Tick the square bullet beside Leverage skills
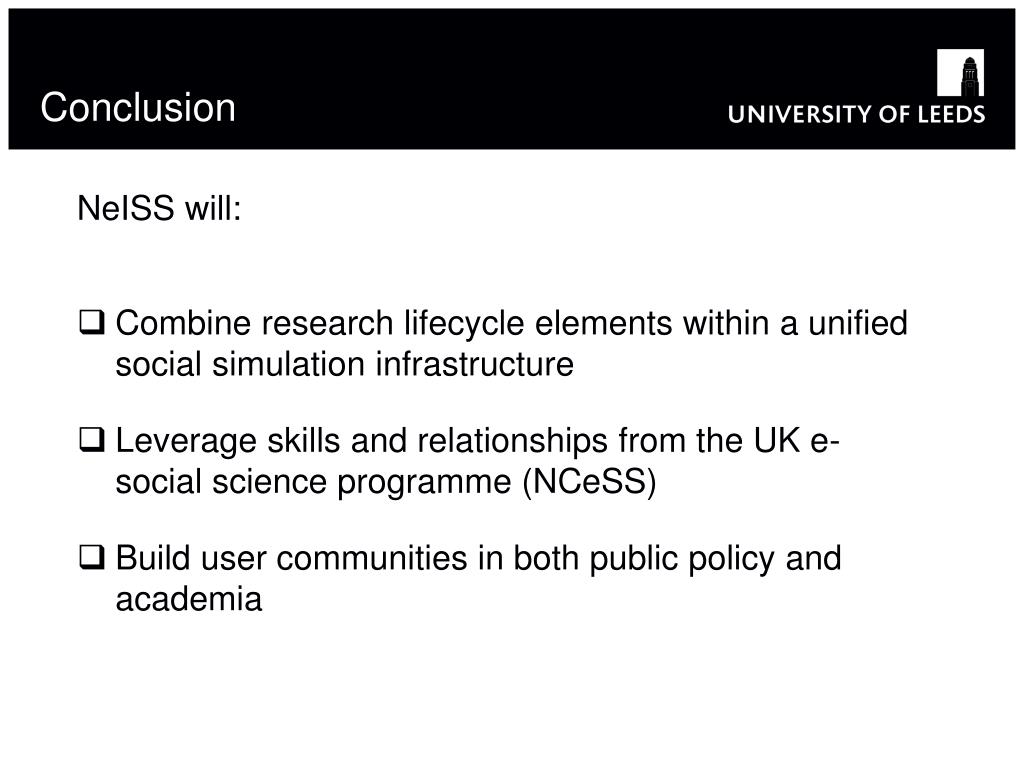The width and height of the screenshot is (1024, 768). point(91,440)
